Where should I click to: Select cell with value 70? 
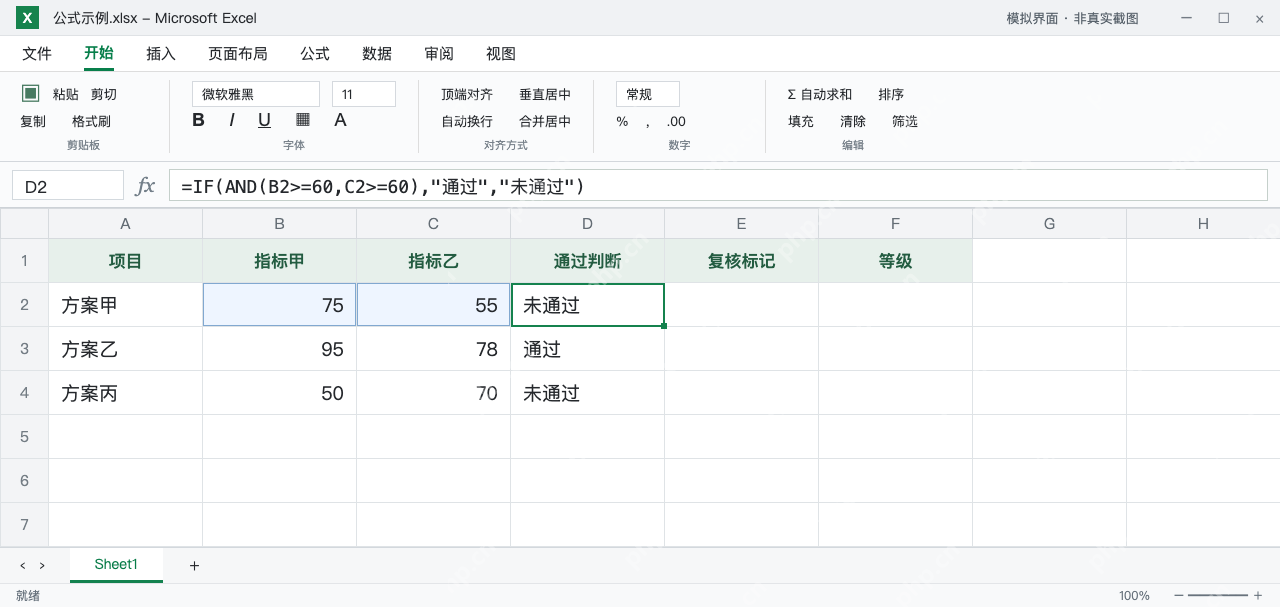(433, 393)
